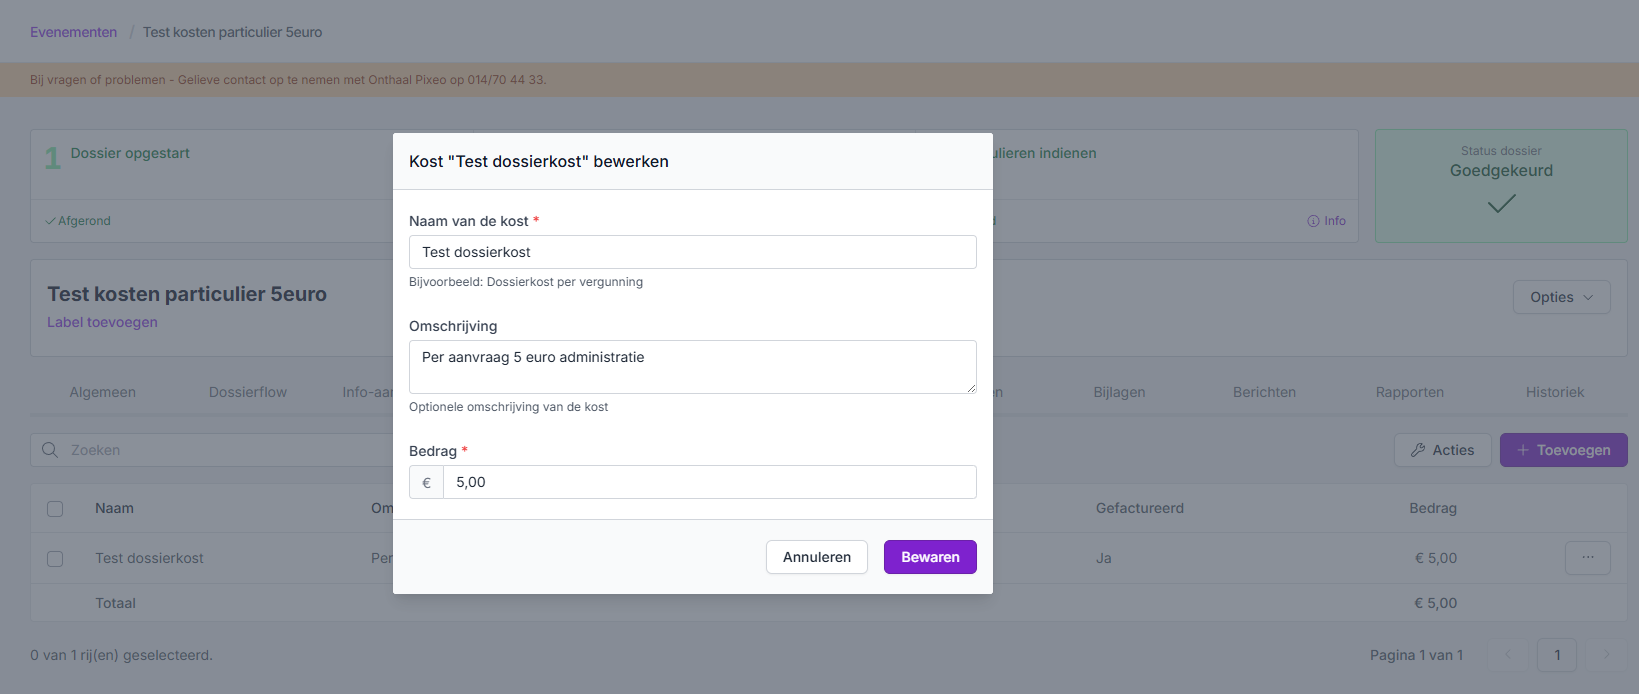Open the three-dots row menu

point(1587,558)
